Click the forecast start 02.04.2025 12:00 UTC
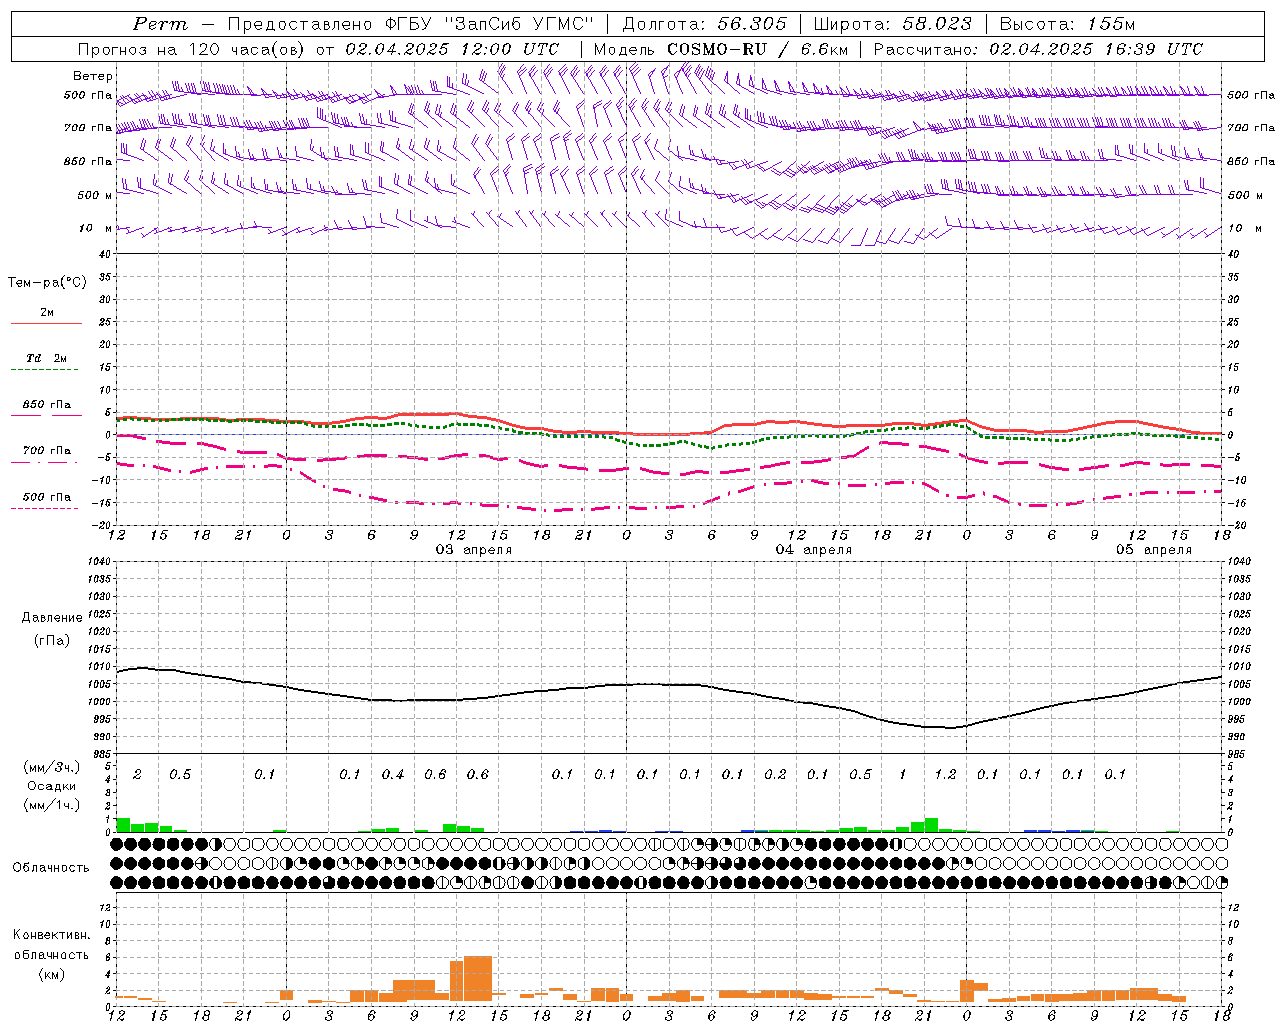 click(x=452, y=49)
